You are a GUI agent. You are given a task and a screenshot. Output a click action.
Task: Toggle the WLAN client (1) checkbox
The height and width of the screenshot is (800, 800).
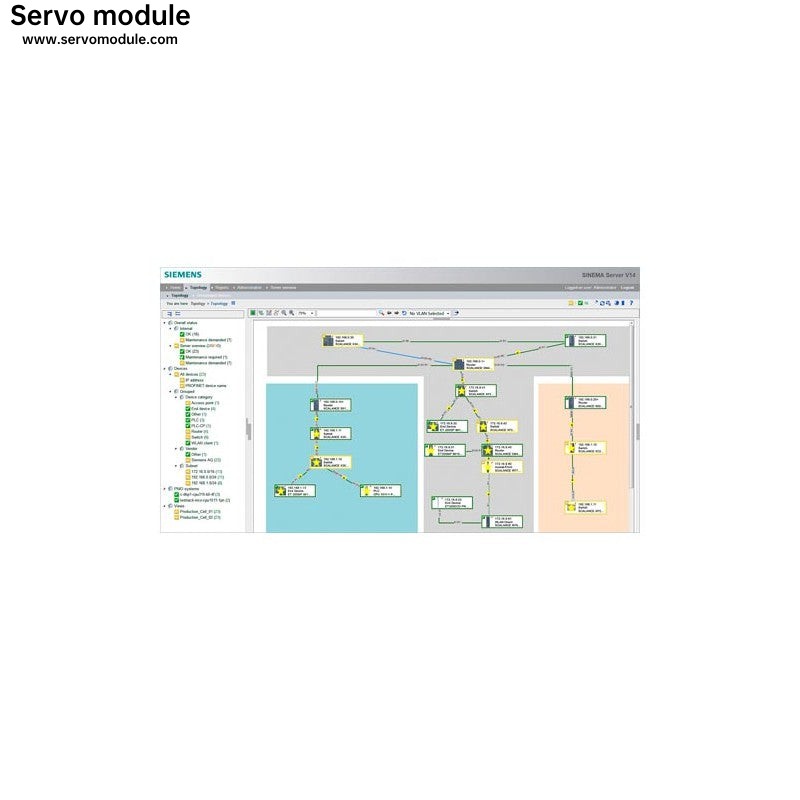188,443
